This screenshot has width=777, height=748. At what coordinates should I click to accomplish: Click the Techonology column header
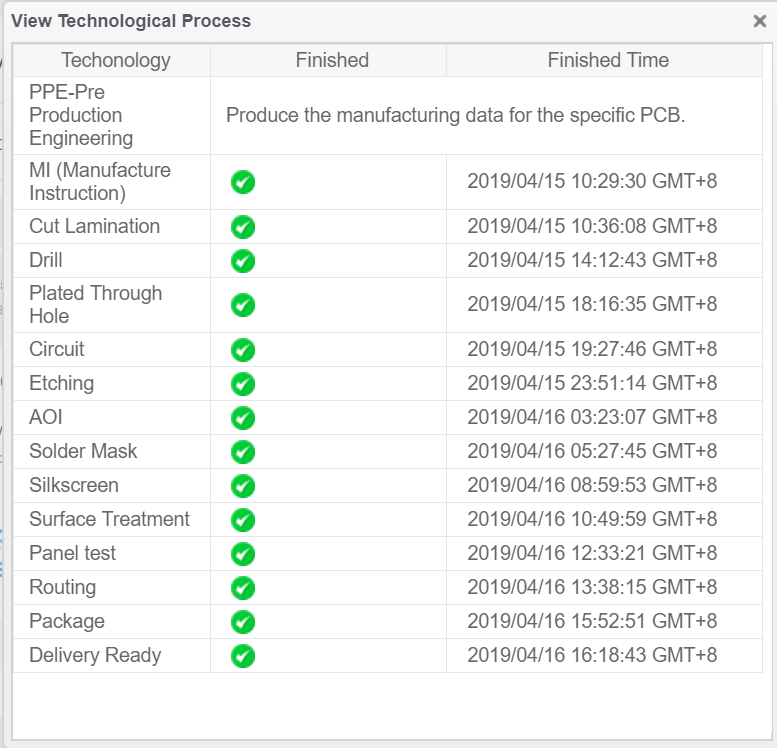point(116,60)
